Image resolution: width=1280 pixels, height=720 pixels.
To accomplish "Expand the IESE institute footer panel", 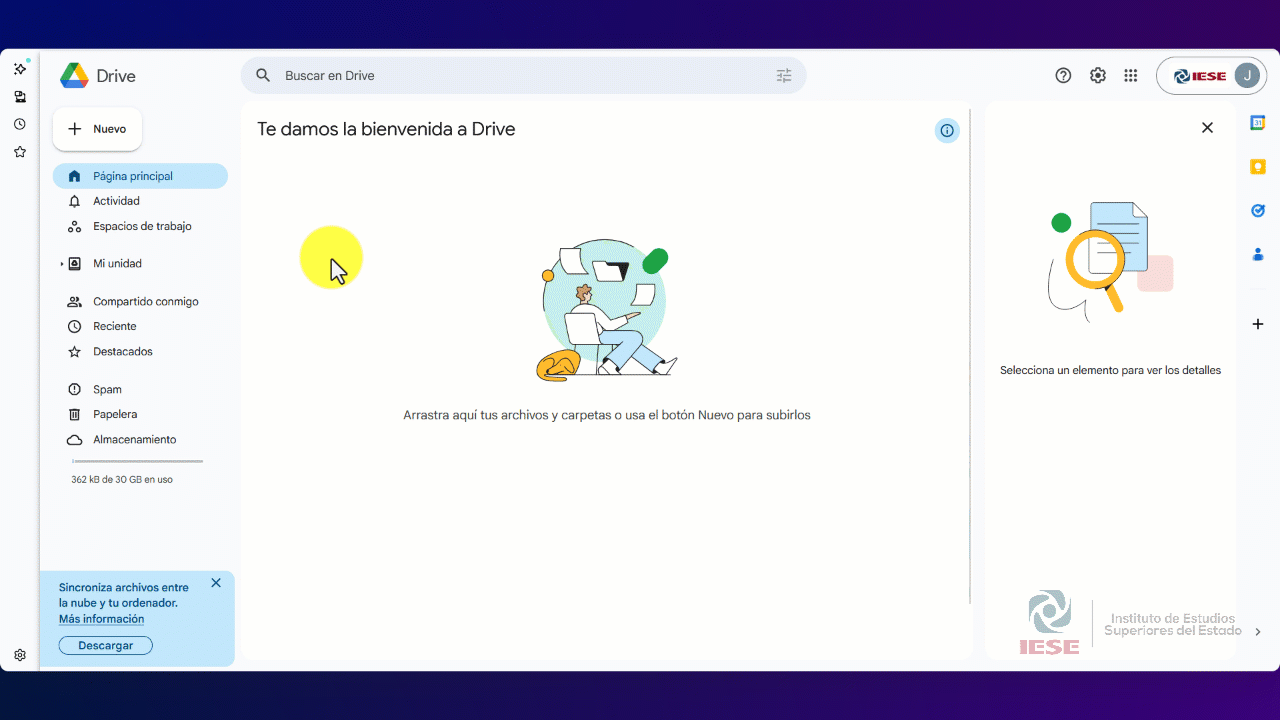I will tap(1258, 631).
